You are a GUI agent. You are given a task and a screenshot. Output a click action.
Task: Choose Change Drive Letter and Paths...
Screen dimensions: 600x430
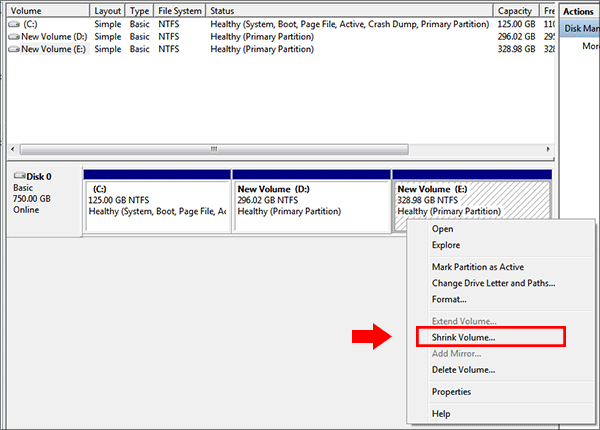coord(492,283)
